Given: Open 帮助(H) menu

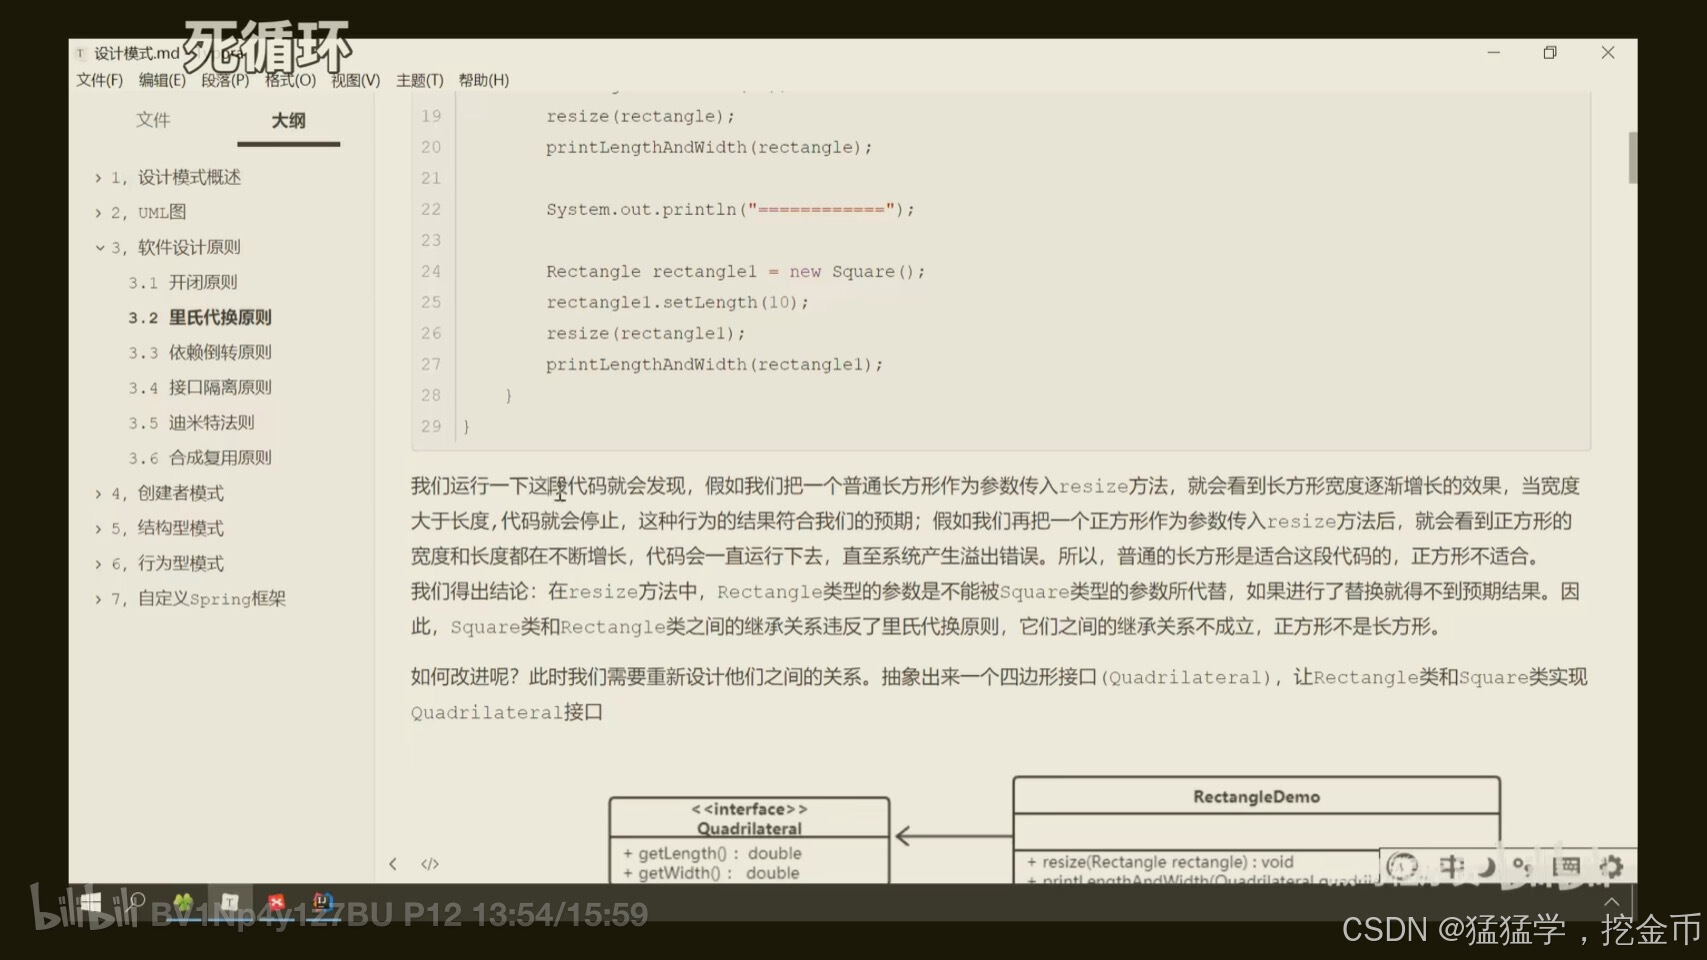Looking at the screenshot, I should pyautogui.click(x=484, y=80).
